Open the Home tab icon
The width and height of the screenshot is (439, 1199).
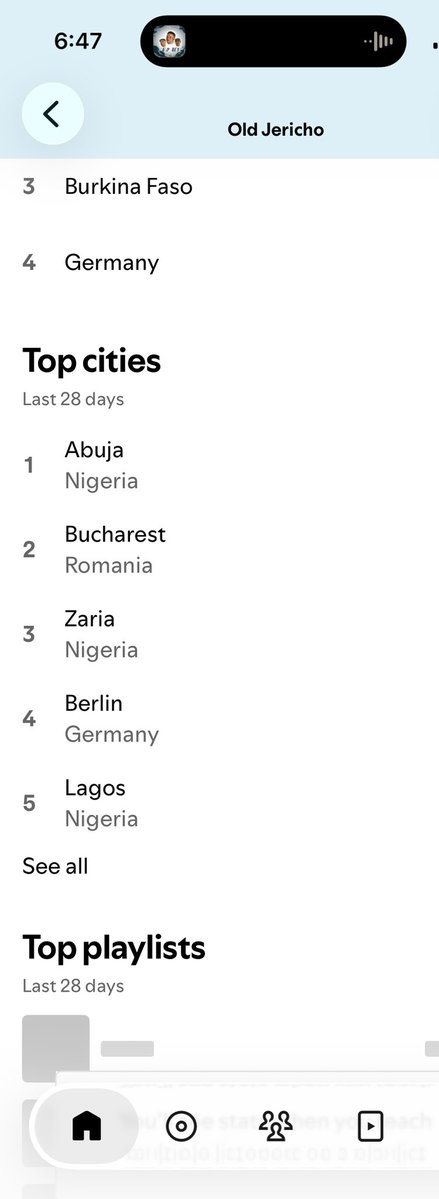86,1126
